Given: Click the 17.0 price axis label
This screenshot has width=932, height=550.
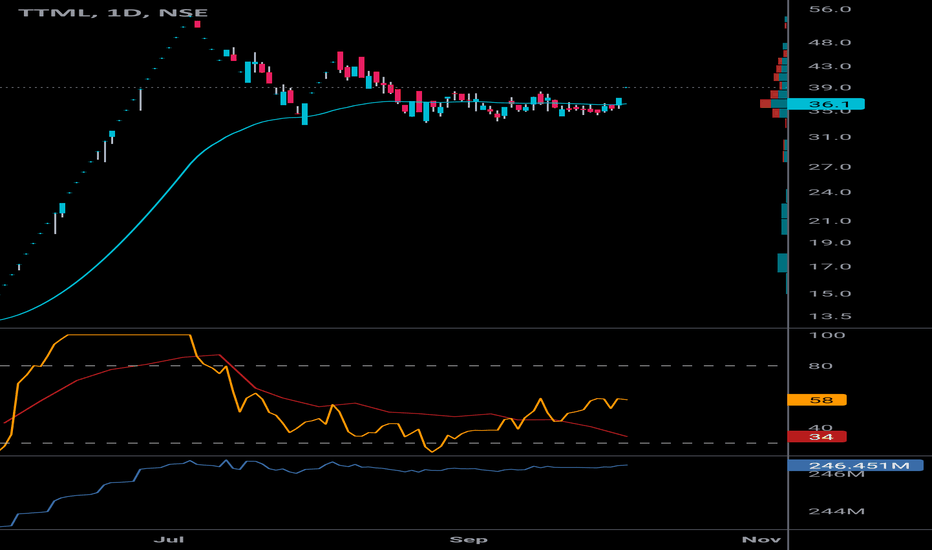Looking at the screenshot, I should click(830, 267).
